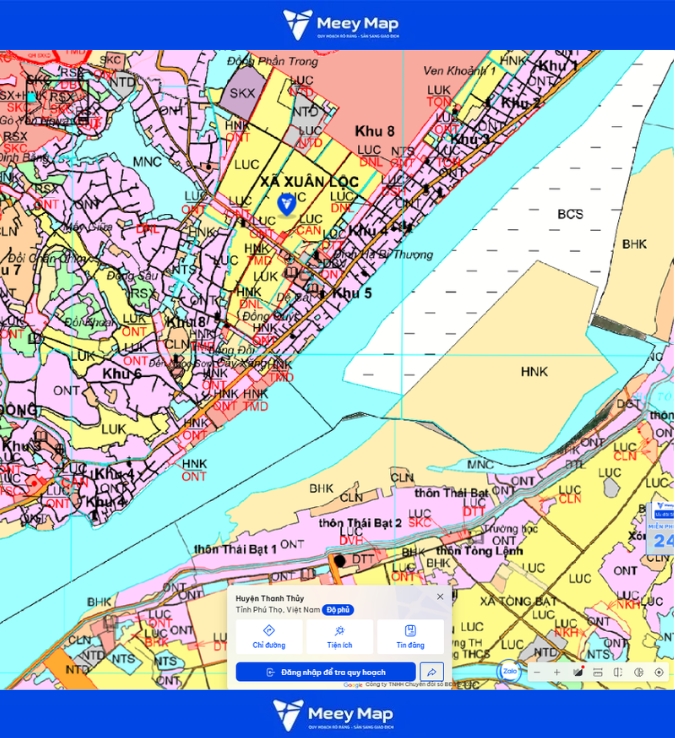Click 'XÃ TÒNG BẠT' map label
The image size is (675, 738).
(x=519, y=601)
